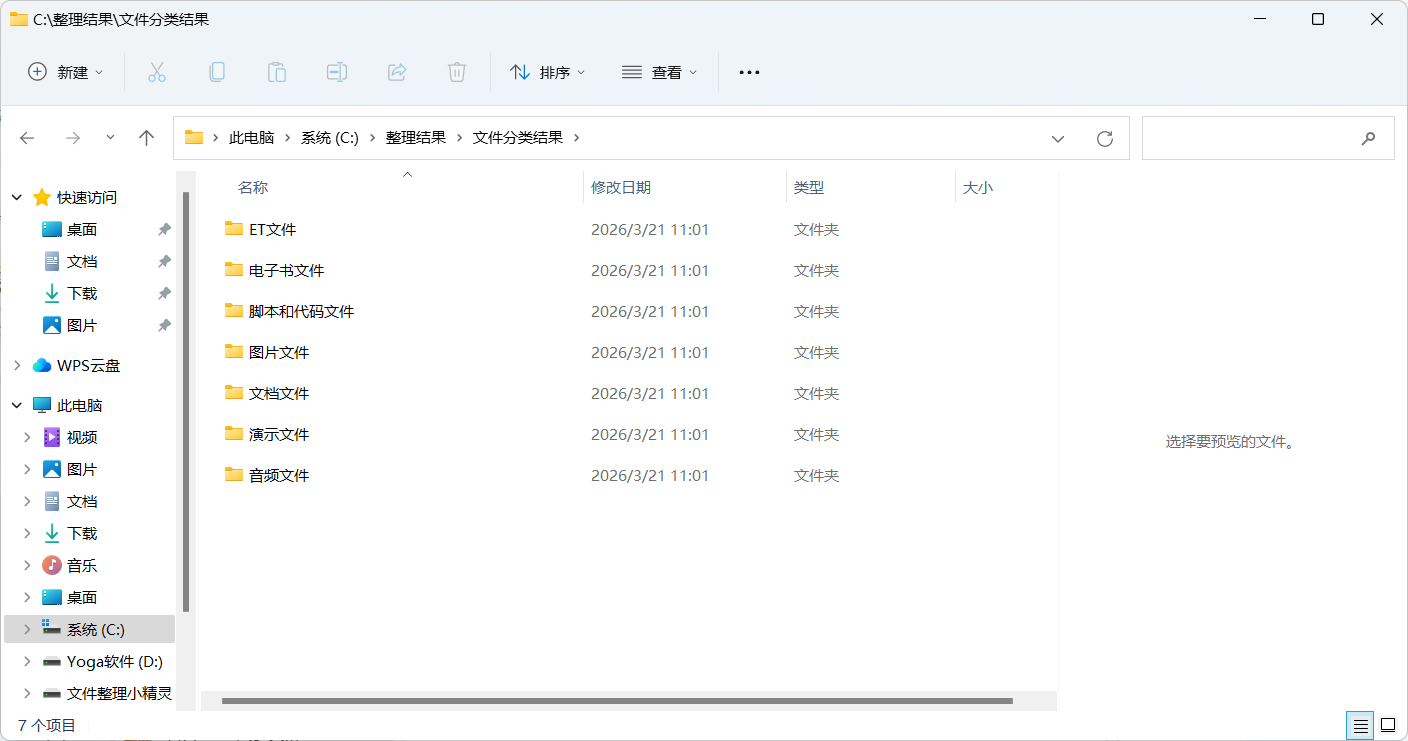Switch to large thumbnails view in status bar
The image size is (1408, 741).
coord(1388,725)
